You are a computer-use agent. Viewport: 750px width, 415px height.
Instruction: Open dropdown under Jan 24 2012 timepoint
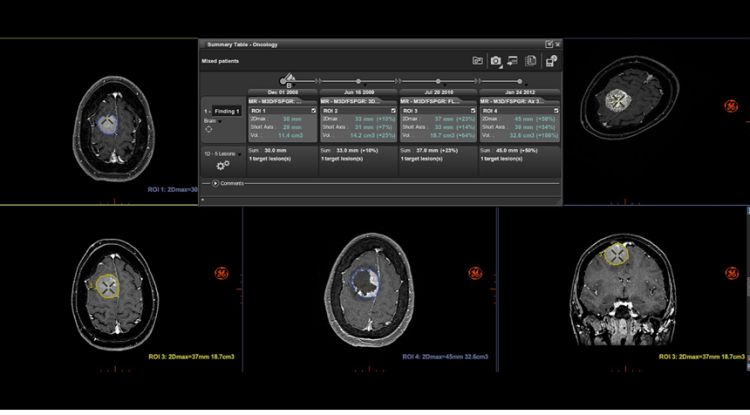tap(526, 86)
